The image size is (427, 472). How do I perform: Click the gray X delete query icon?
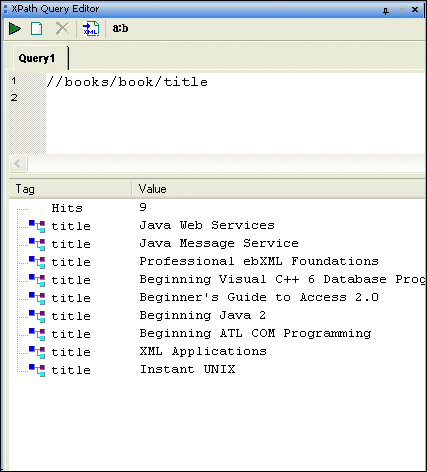(x=62, y=29)
